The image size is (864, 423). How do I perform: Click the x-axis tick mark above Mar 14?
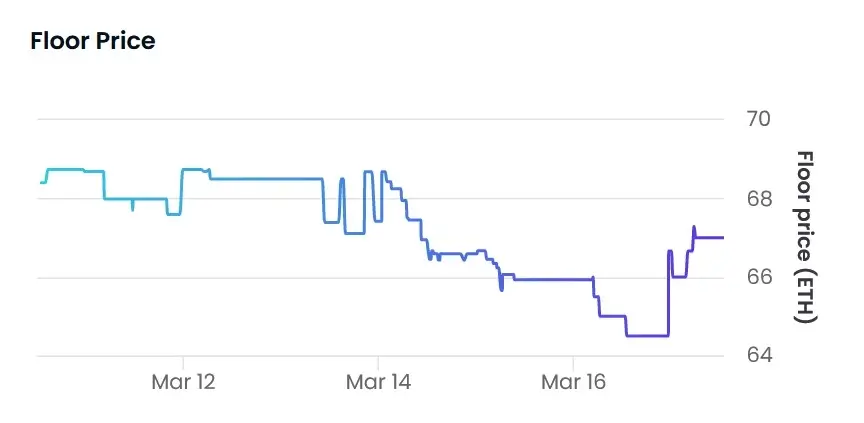click(x=378, y=360)
